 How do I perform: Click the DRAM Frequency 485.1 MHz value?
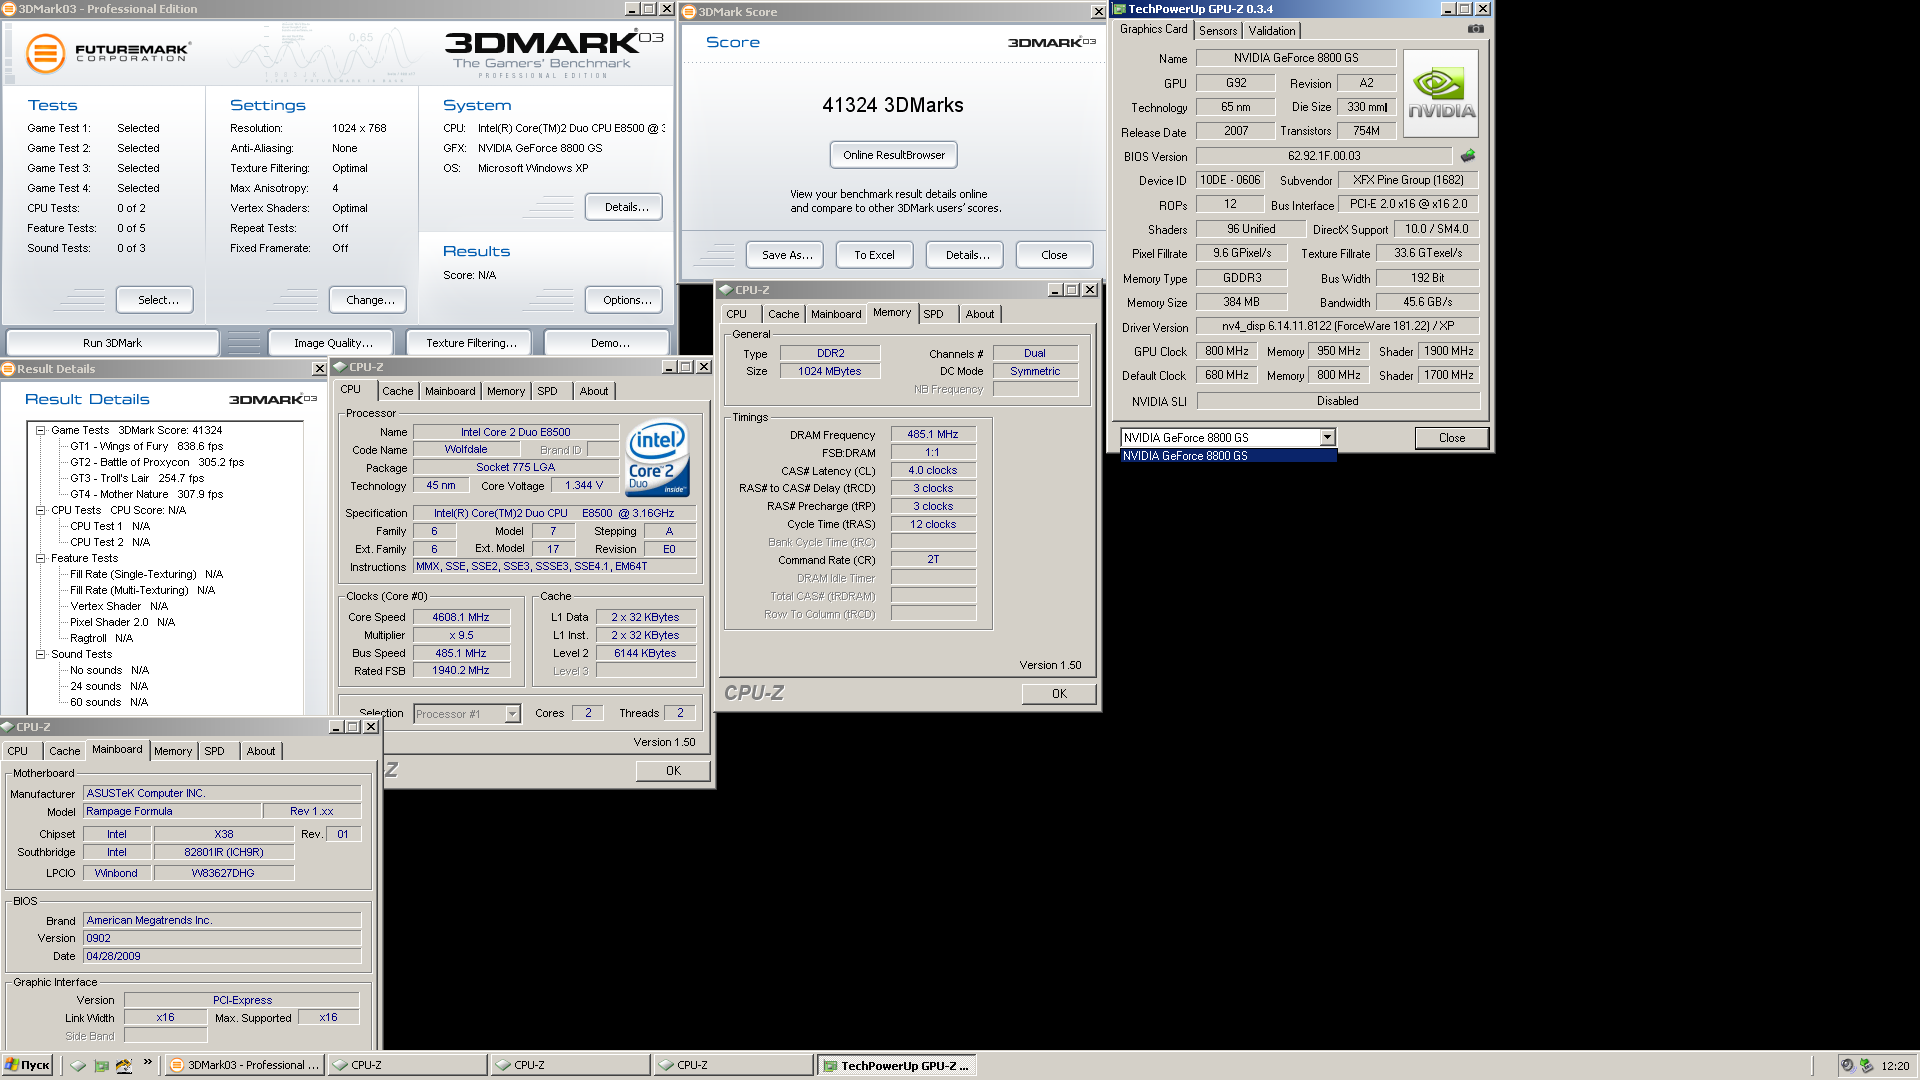coord(932,434)
